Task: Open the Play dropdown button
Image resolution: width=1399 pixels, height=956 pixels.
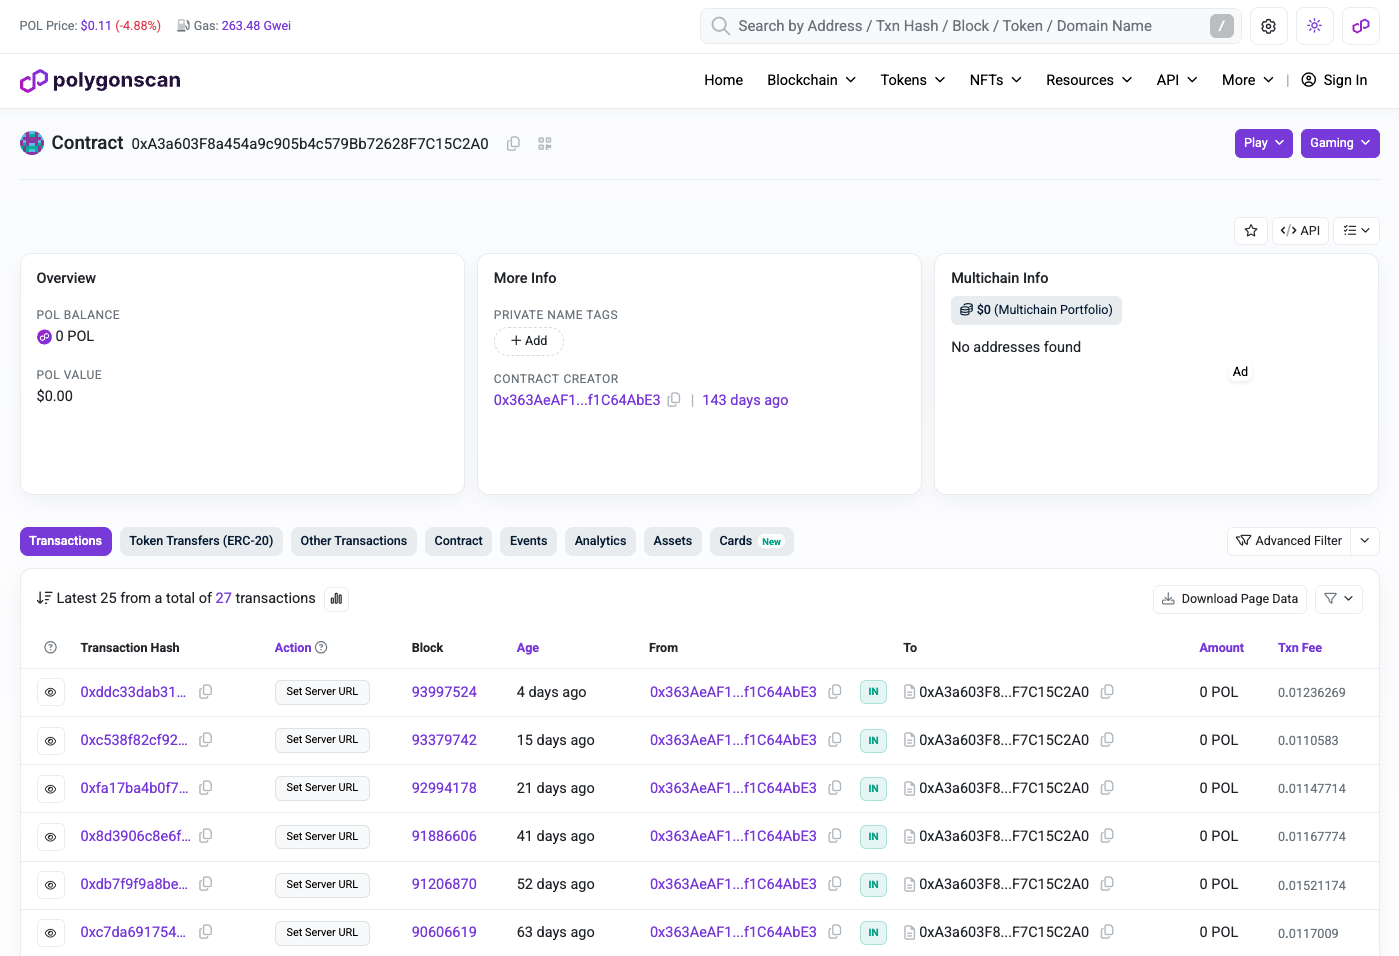Action: pyautogui.click(x=1264, y=143)
